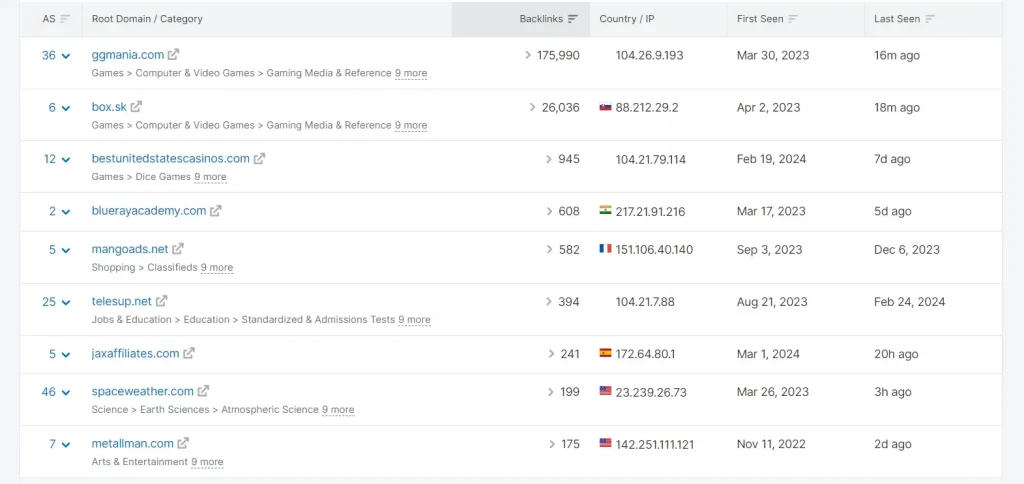Expand 582 backlinks arrow for mangoads.net

point(549,250)
